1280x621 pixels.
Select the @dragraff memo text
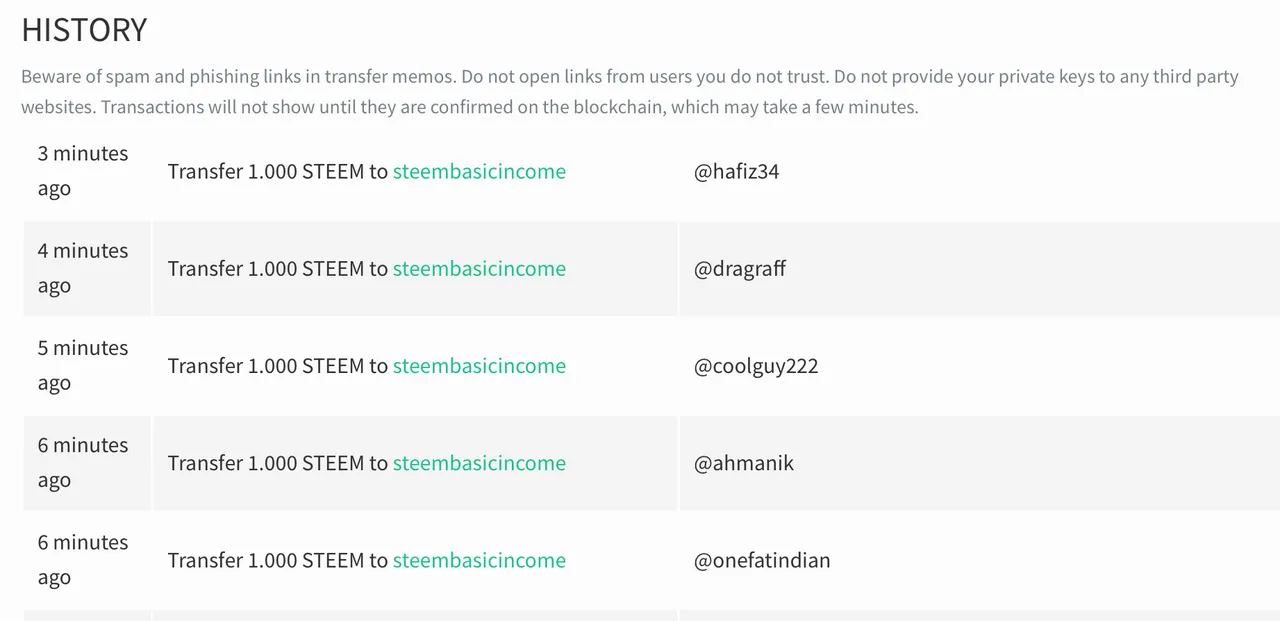click(x=740, y=269)
